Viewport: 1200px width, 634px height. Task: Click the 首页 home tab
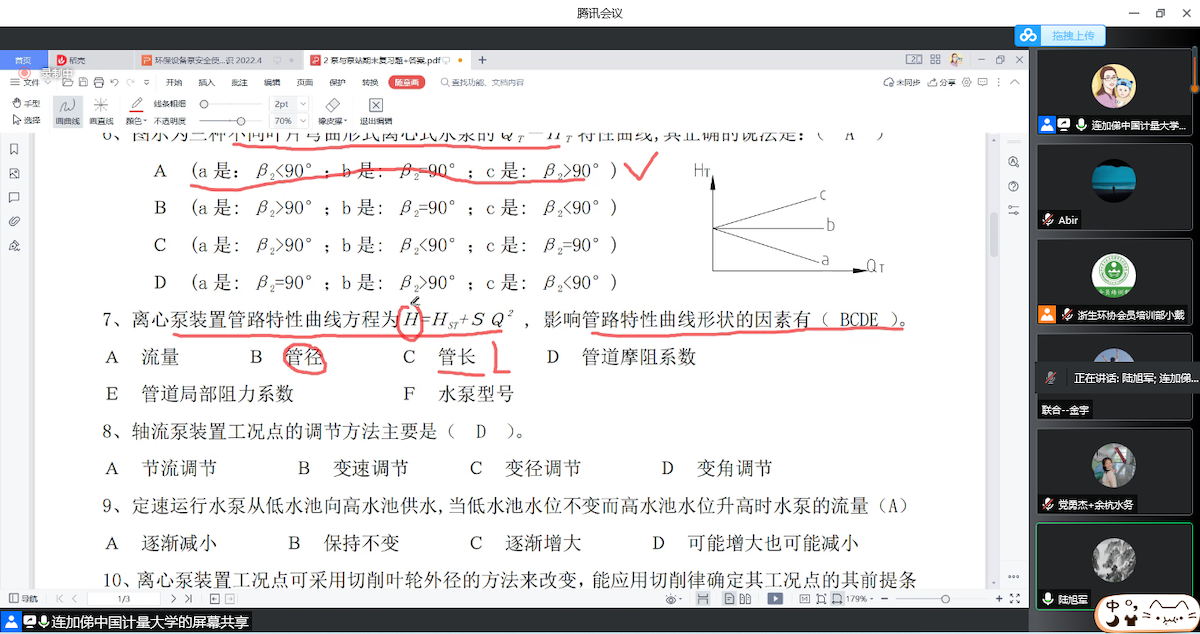click(x=22, y=60)
